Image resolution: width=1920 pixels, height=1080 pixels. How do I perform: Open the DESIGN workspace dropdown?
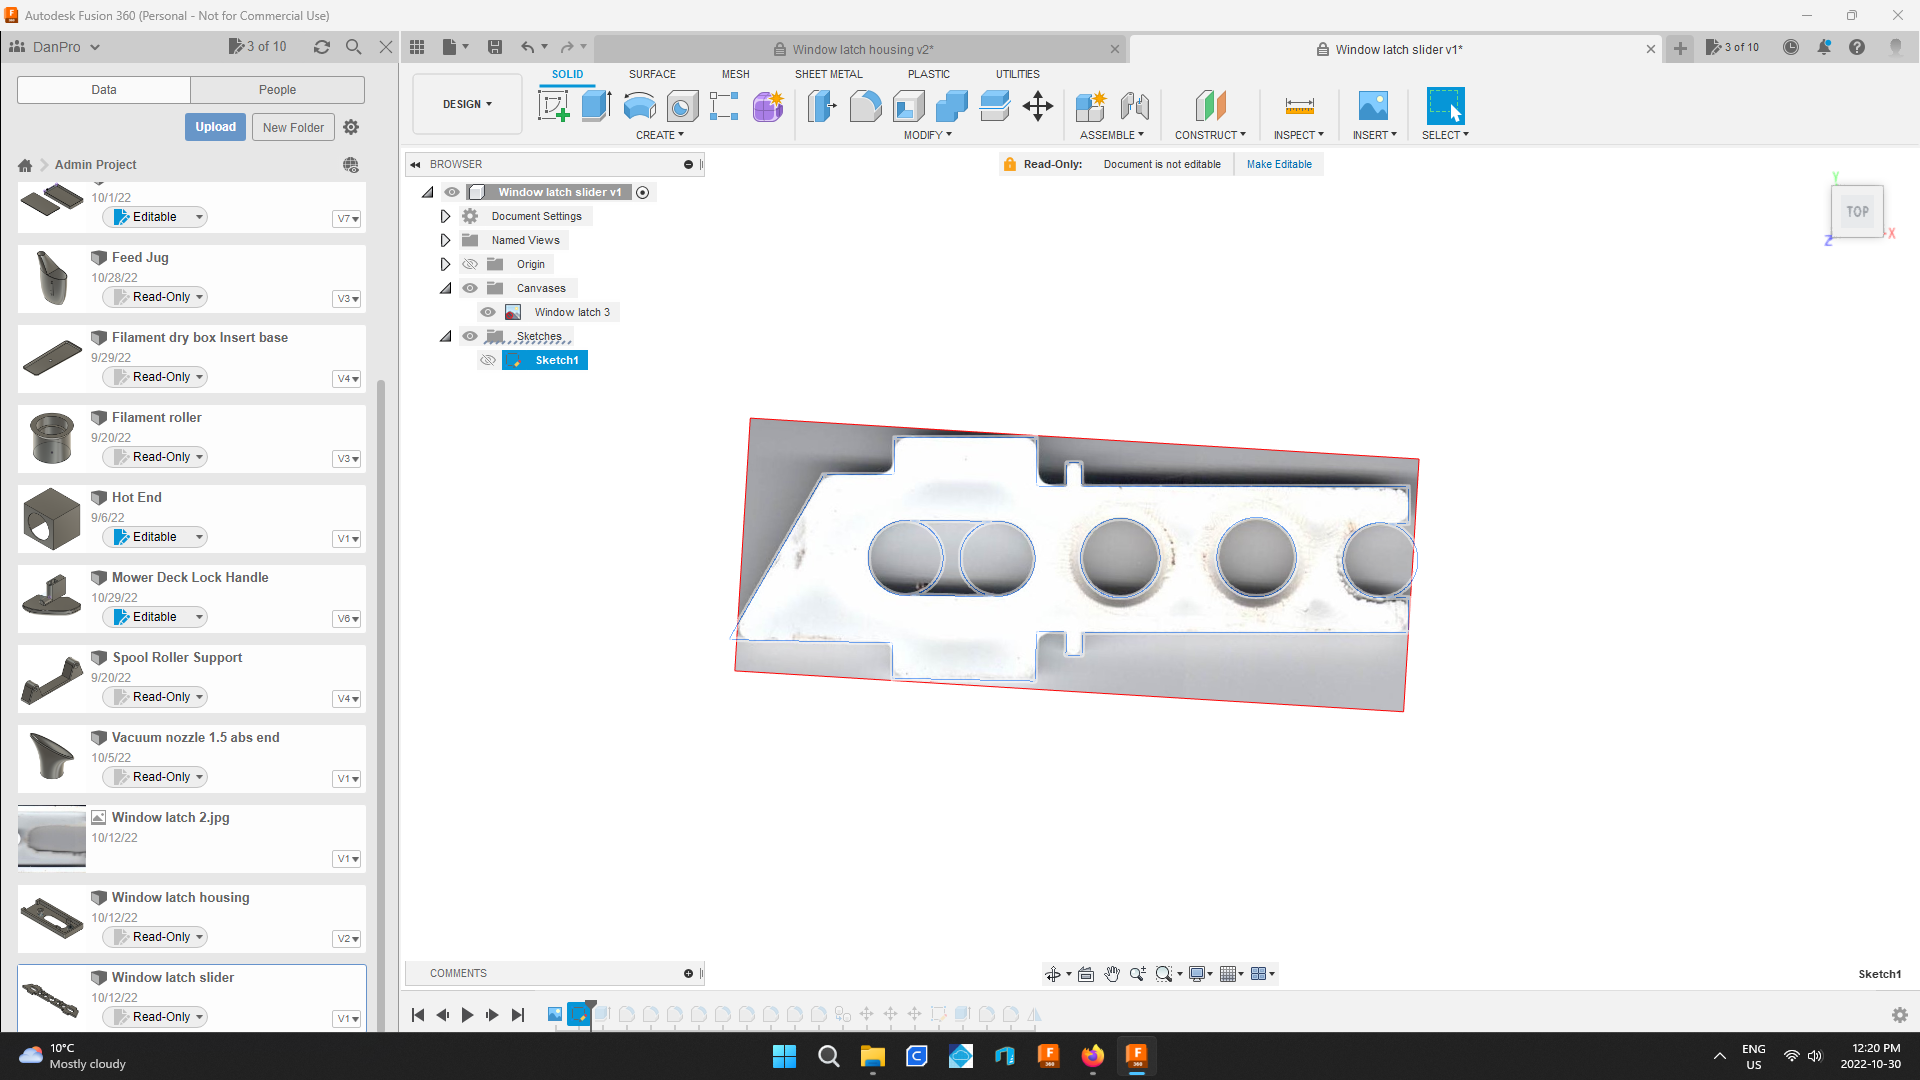tap(466, 103)
